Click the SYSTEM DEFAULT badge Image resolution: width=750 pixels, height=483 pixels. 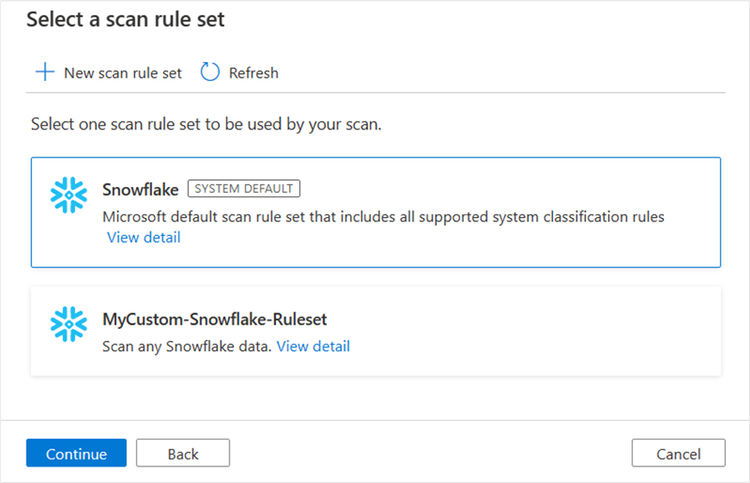click(x=244, y=189)
